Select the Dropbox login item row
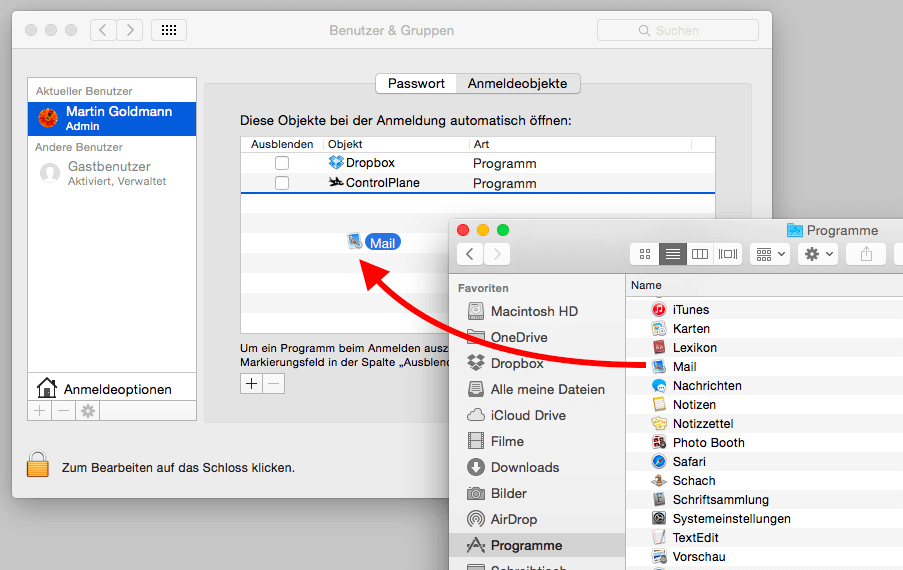Image resolution: width=903 pixels, height=570 pixels. tap(477, 163)
